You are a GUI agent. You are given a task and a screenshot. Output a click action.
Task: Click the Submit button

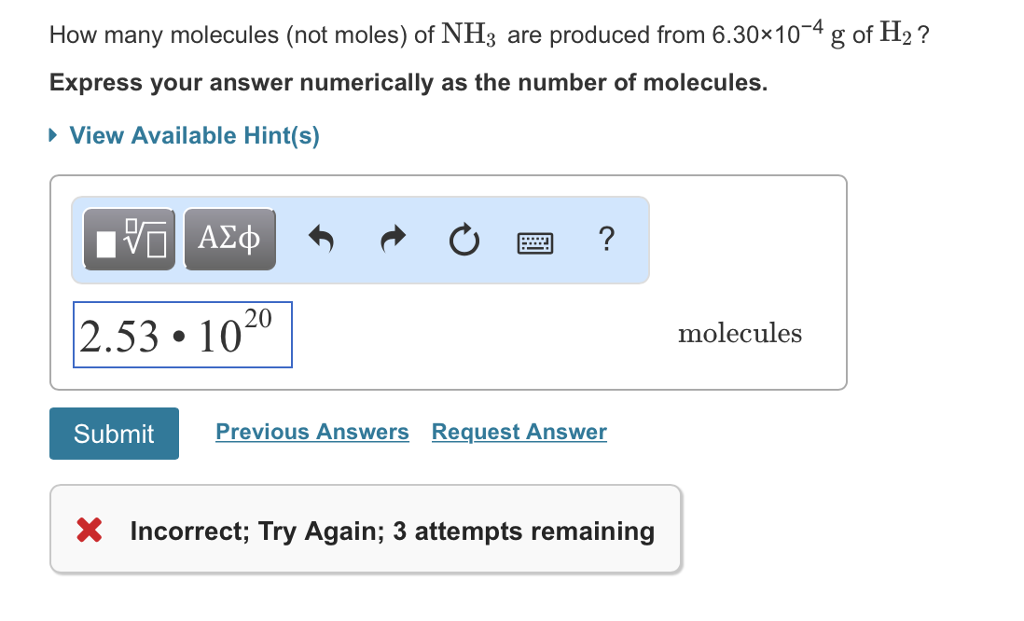tap(113, 433)
